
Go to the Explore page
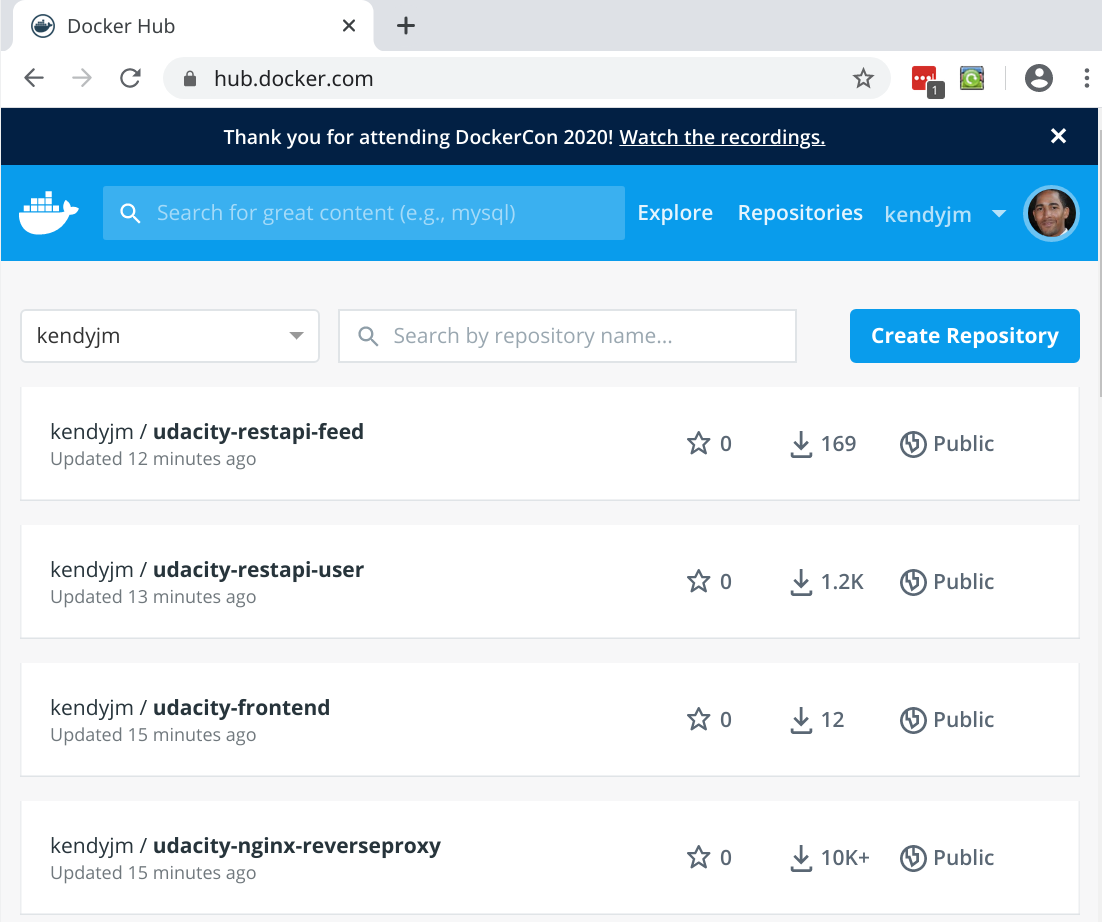click(x=675, y=213)
